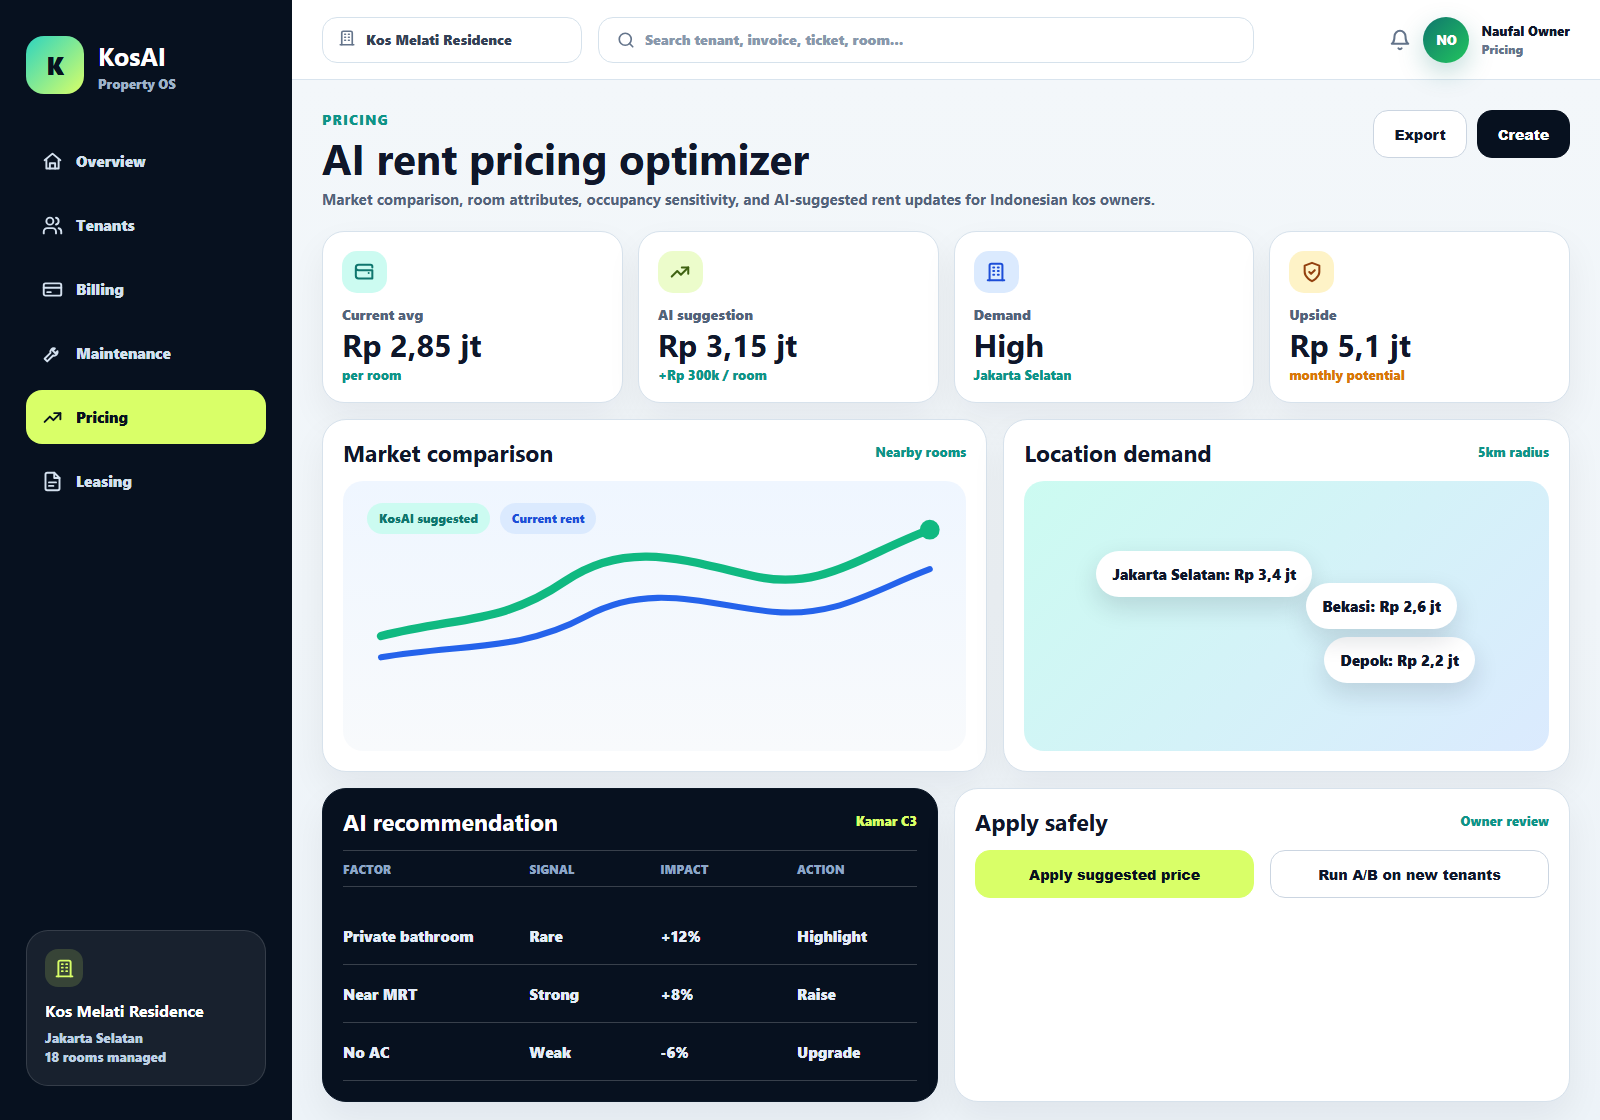Viewport: 1600px width, 1120px height.
Task: Open notifications bell icon
Action: (x=1400, y=40)
